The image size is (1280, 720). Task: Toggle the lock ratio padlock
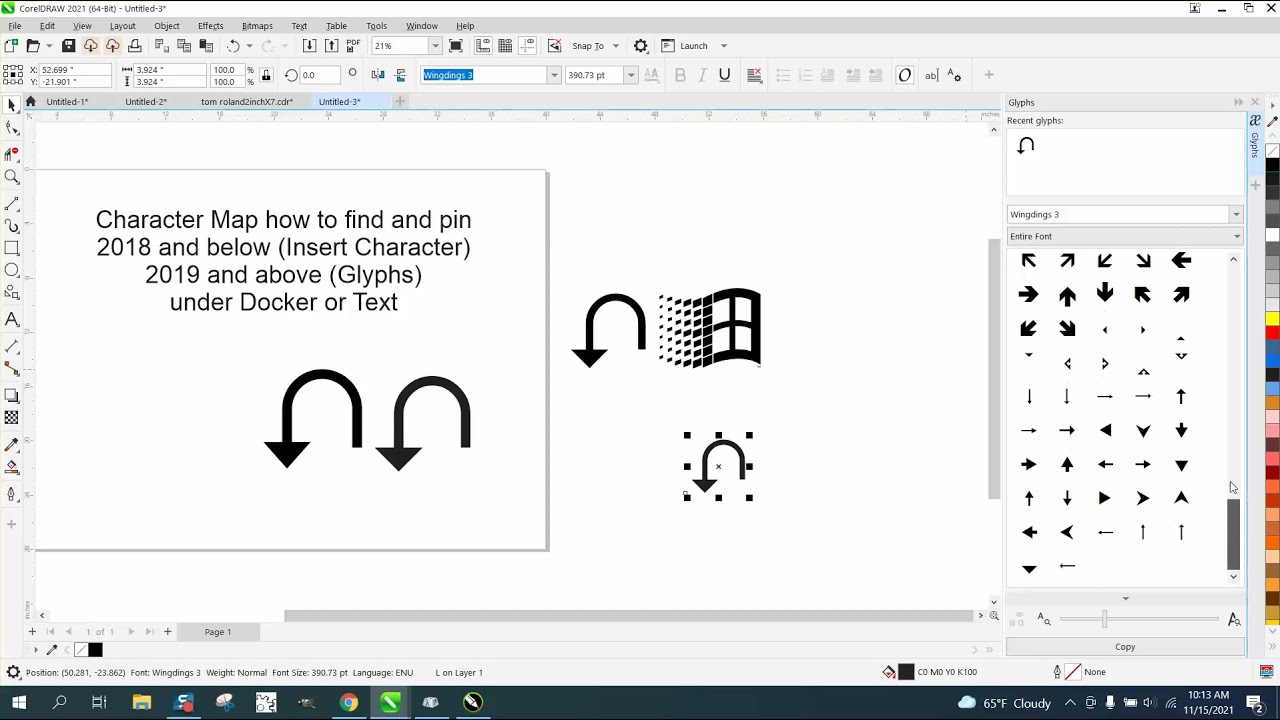tap(266, 75)
